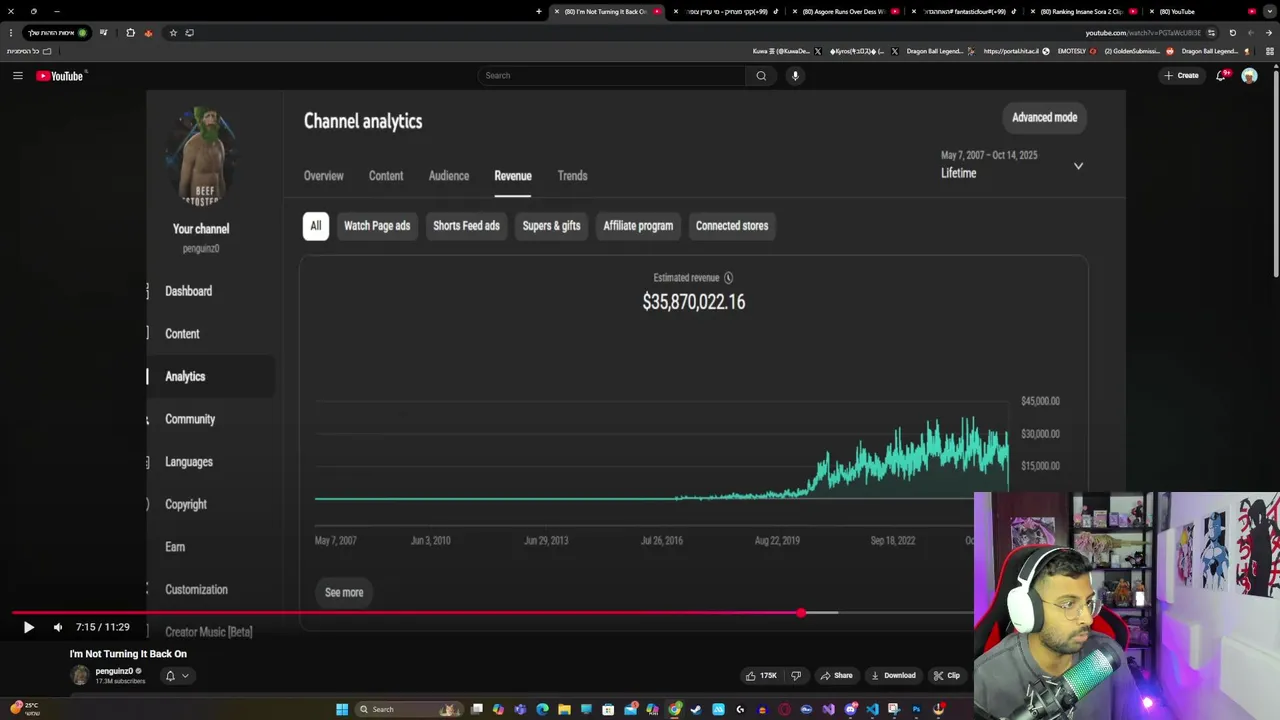Open the account avatar menu
The height and width of the screenshot is (720, 1280).
1249,76
